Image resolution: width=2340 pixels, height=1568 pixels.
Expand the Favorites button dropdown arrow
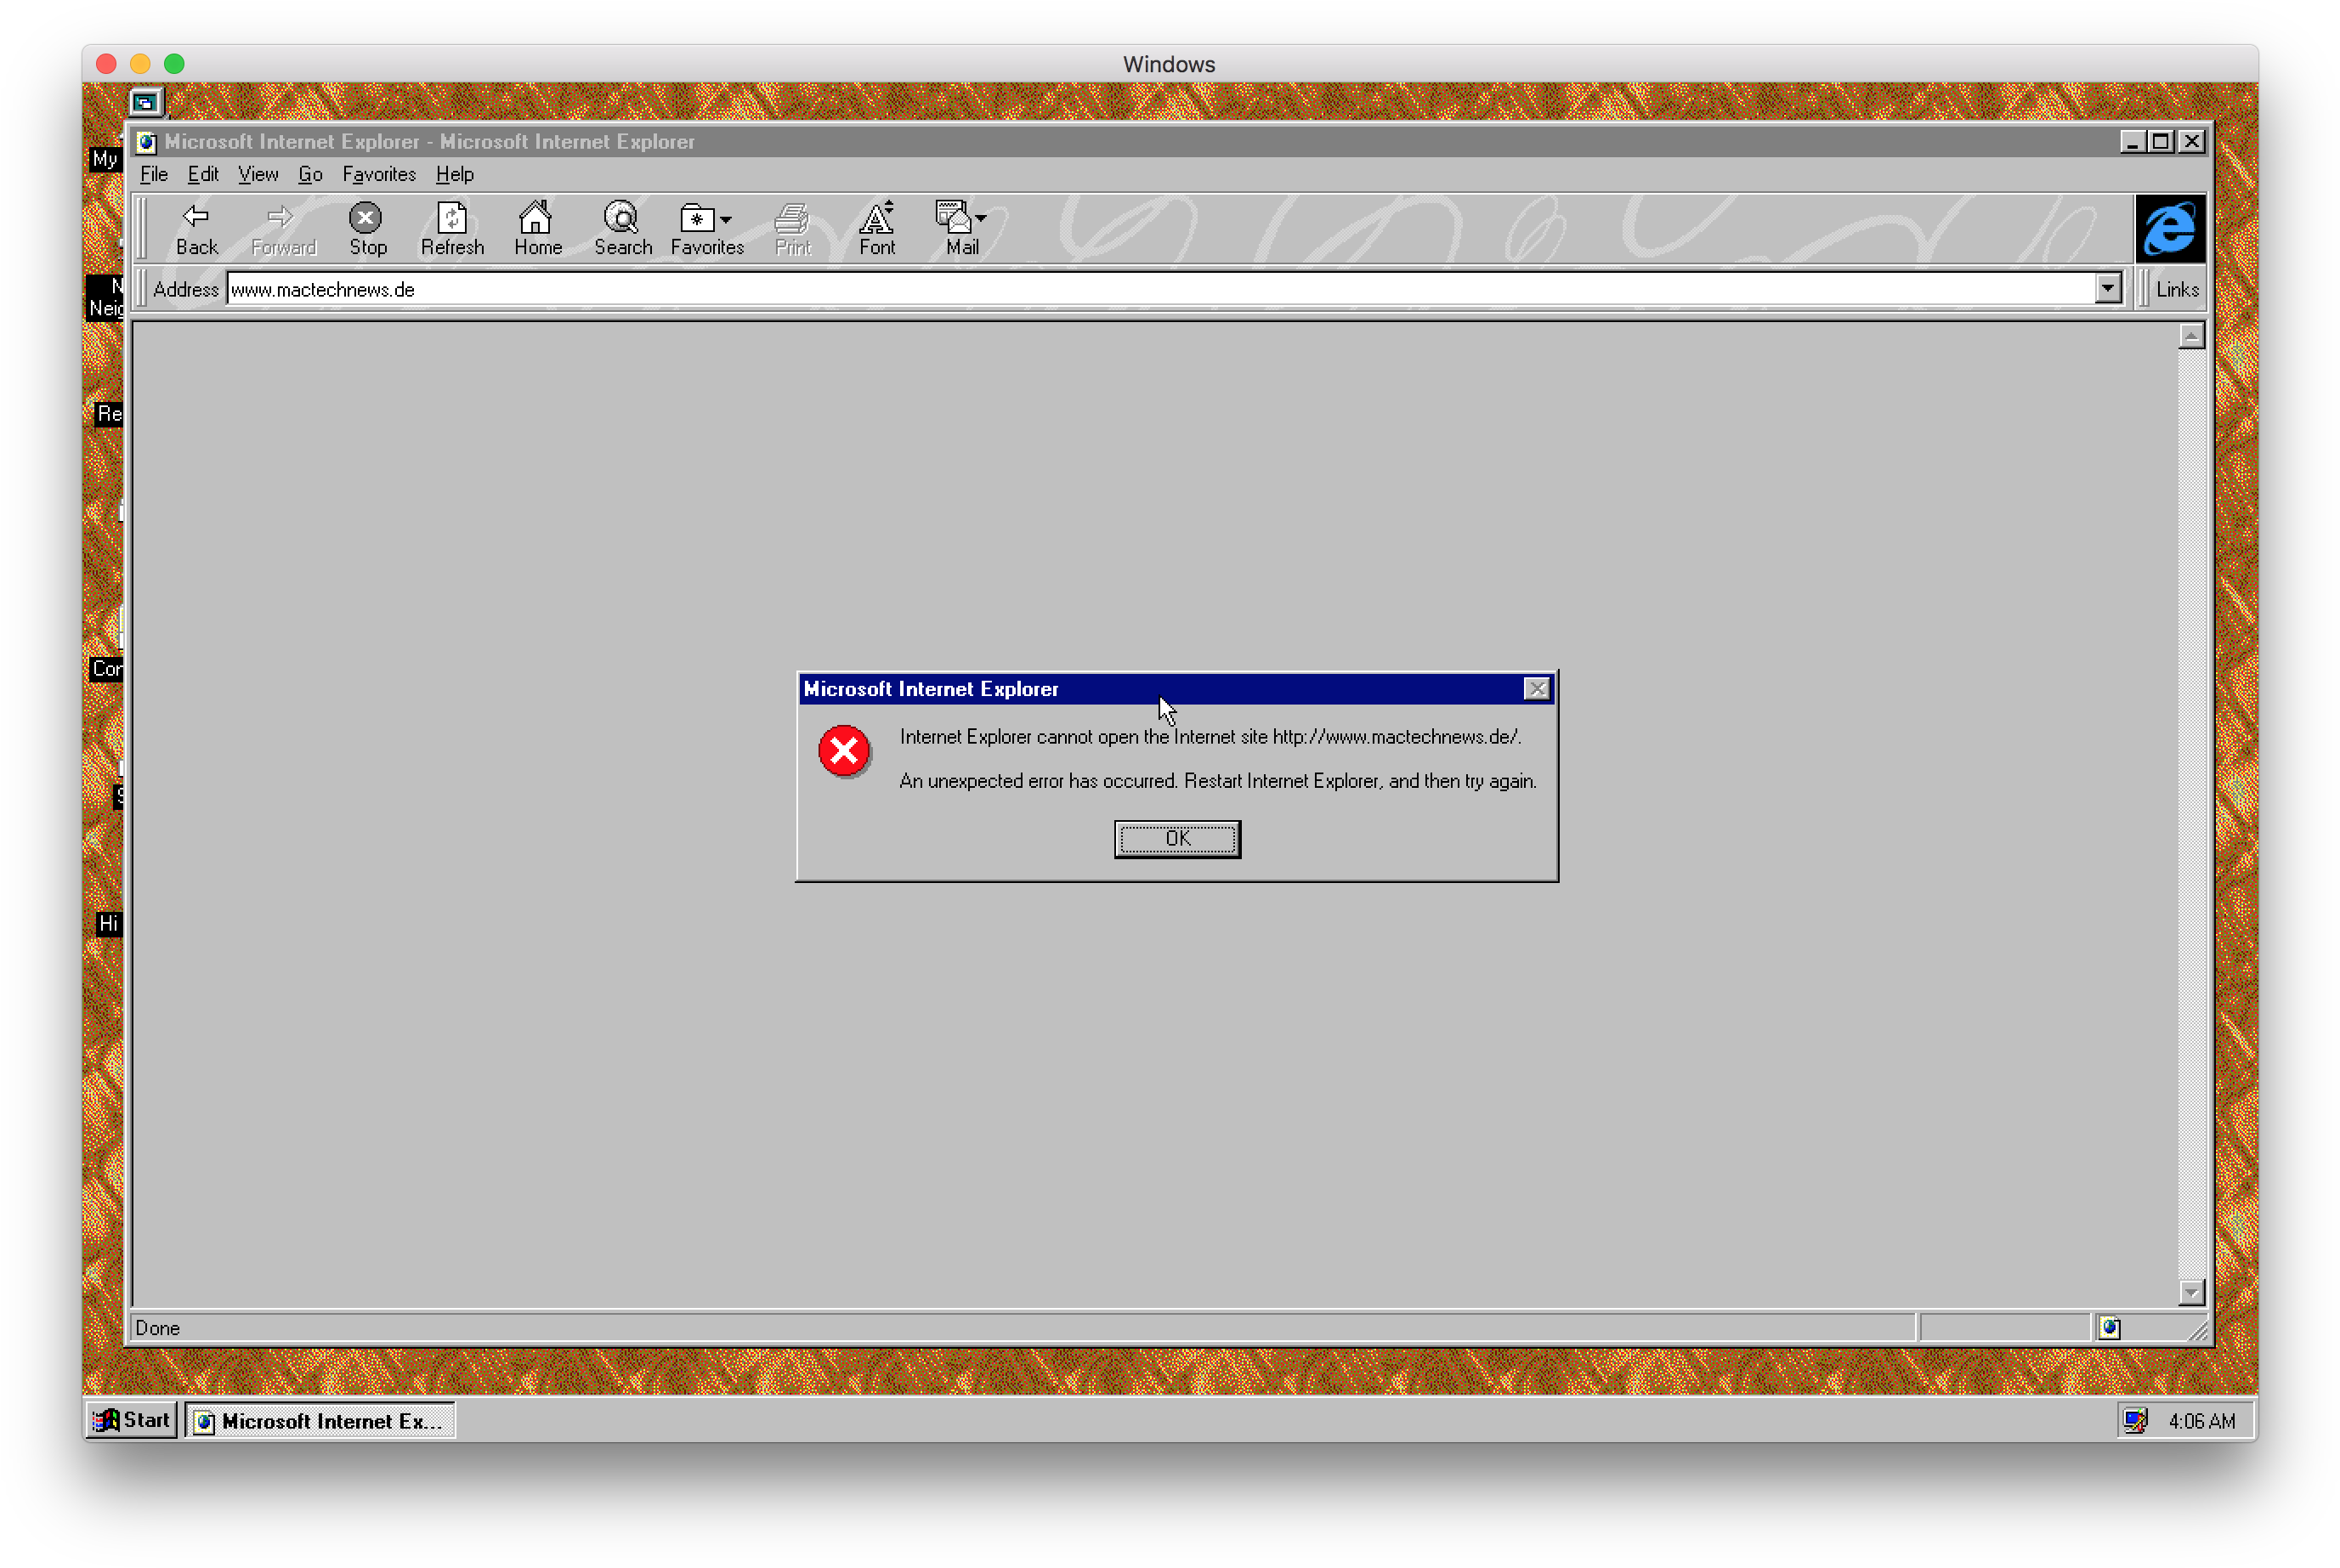[x=726, y=219]
